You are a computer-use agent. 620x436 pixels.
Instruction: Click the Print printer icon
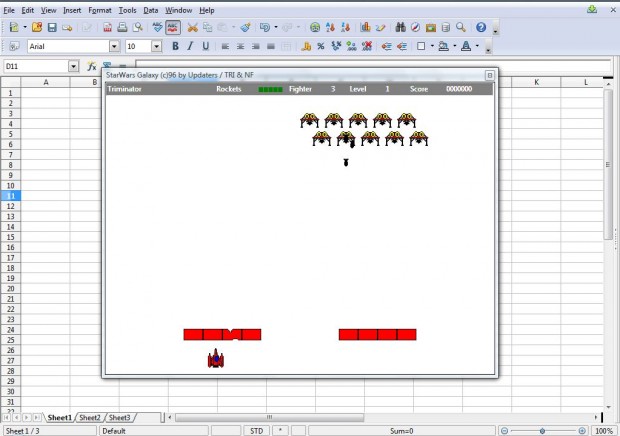[122, 27]
